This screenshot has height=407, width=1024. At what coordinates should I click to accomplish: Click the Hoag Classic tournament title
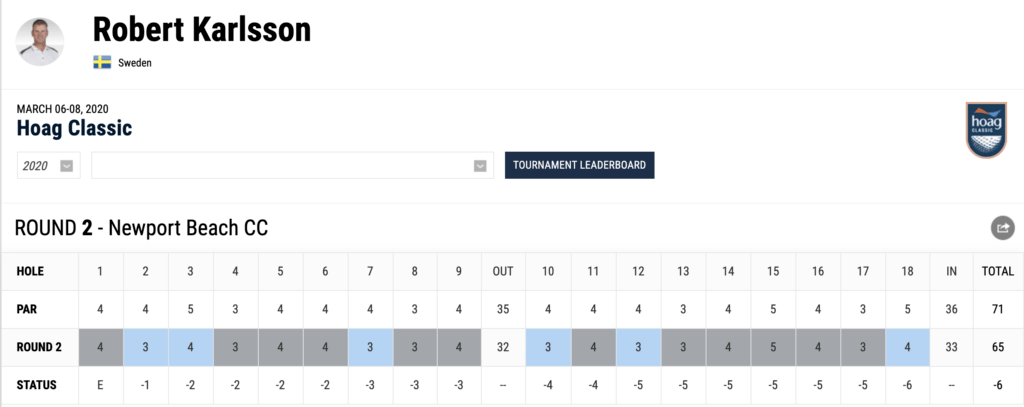[x=75, y=128]
